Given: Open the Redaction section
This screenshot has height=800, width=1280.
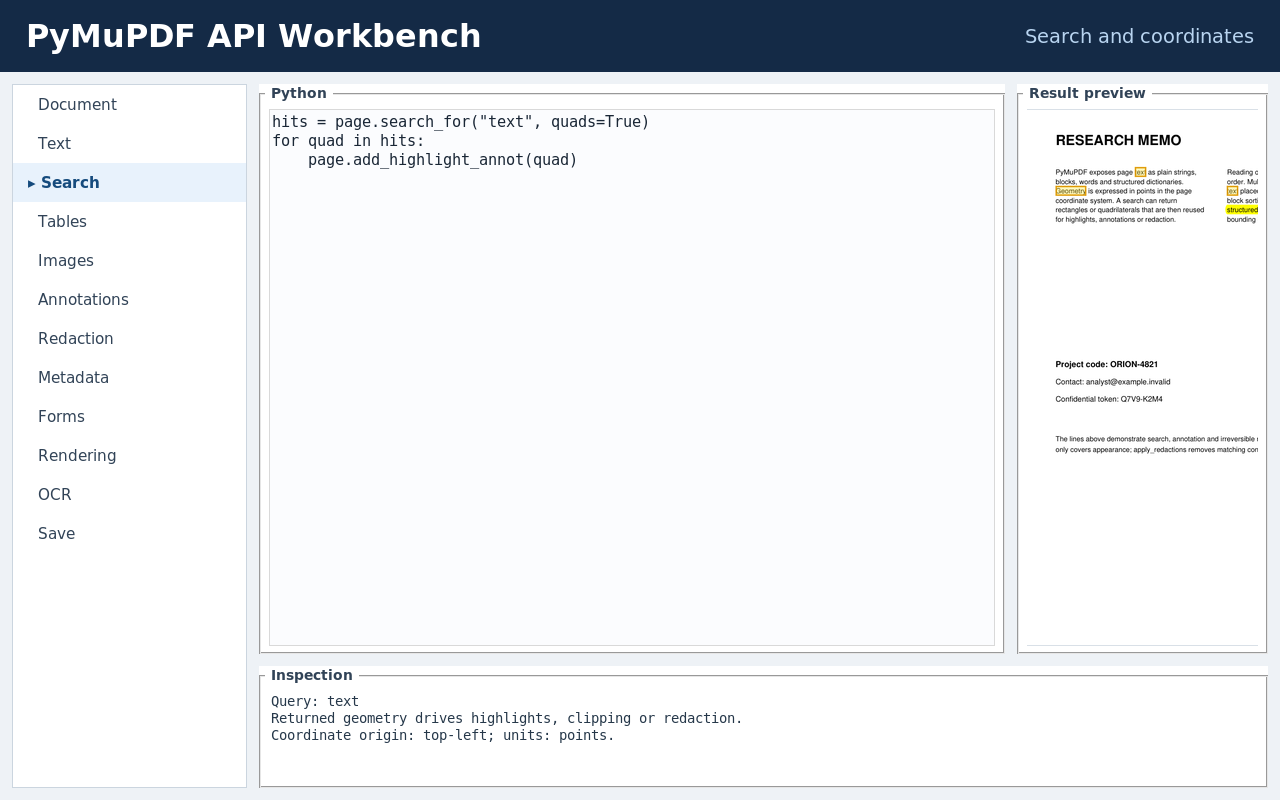Looking at the screenshot, I should click(129, 339).
